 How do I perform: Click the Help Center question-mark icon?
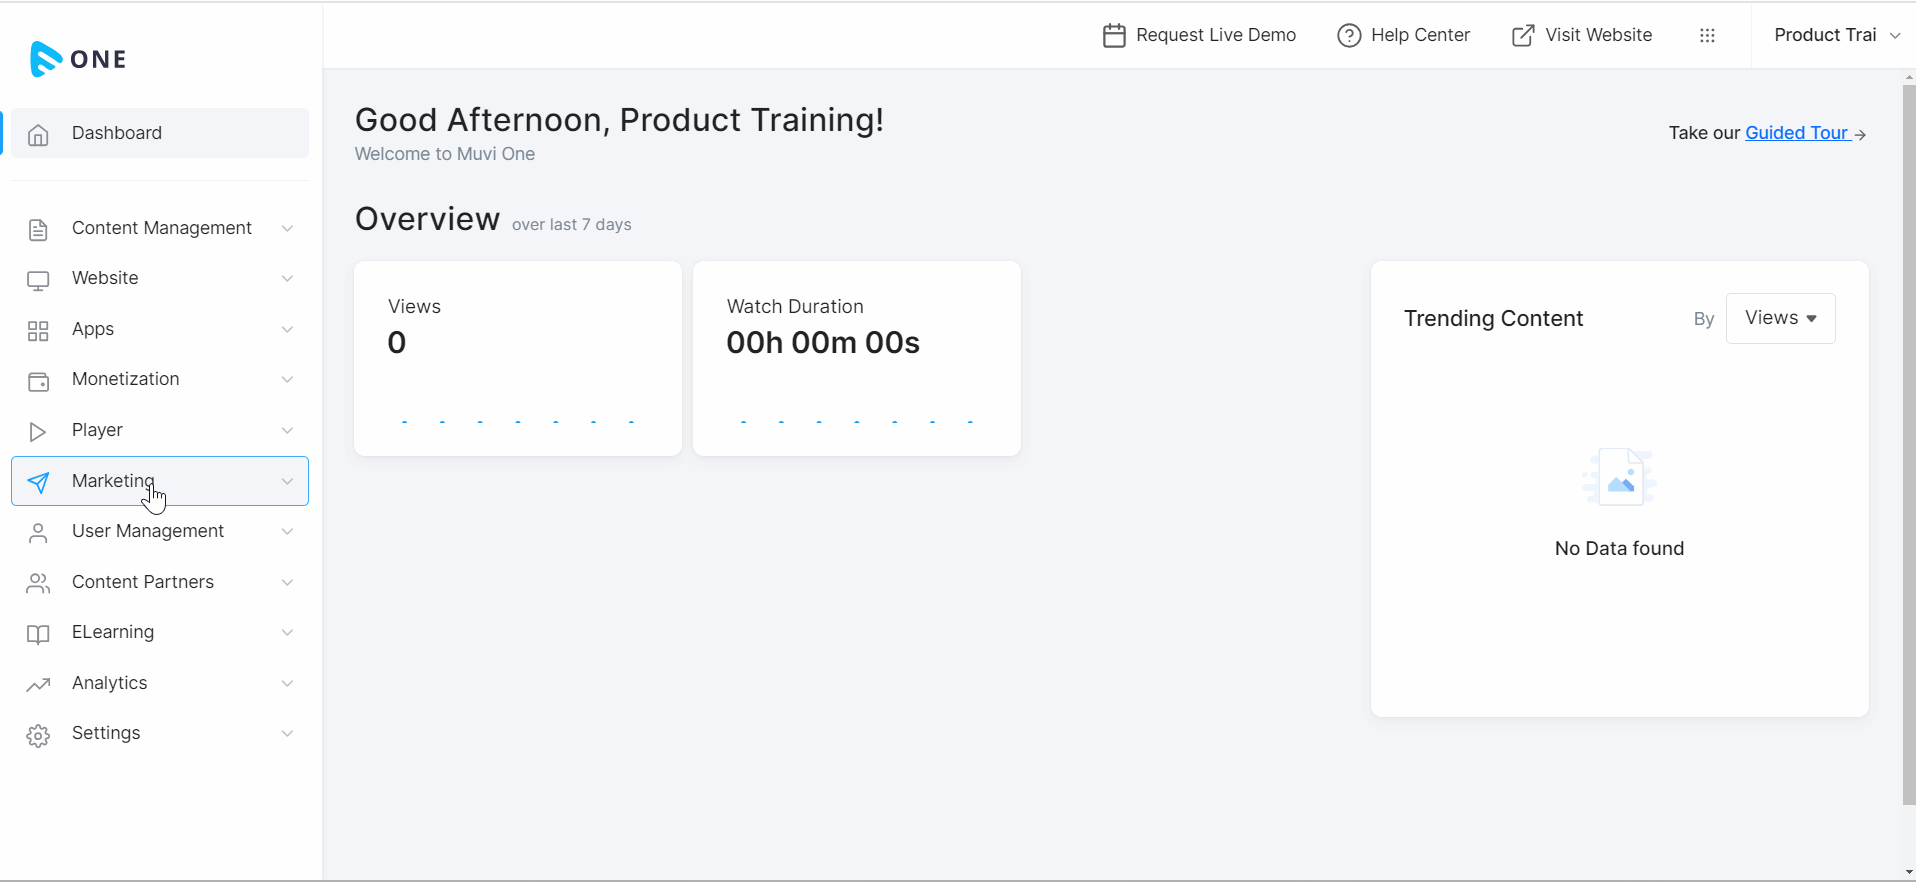click(x=1349, y=36)
